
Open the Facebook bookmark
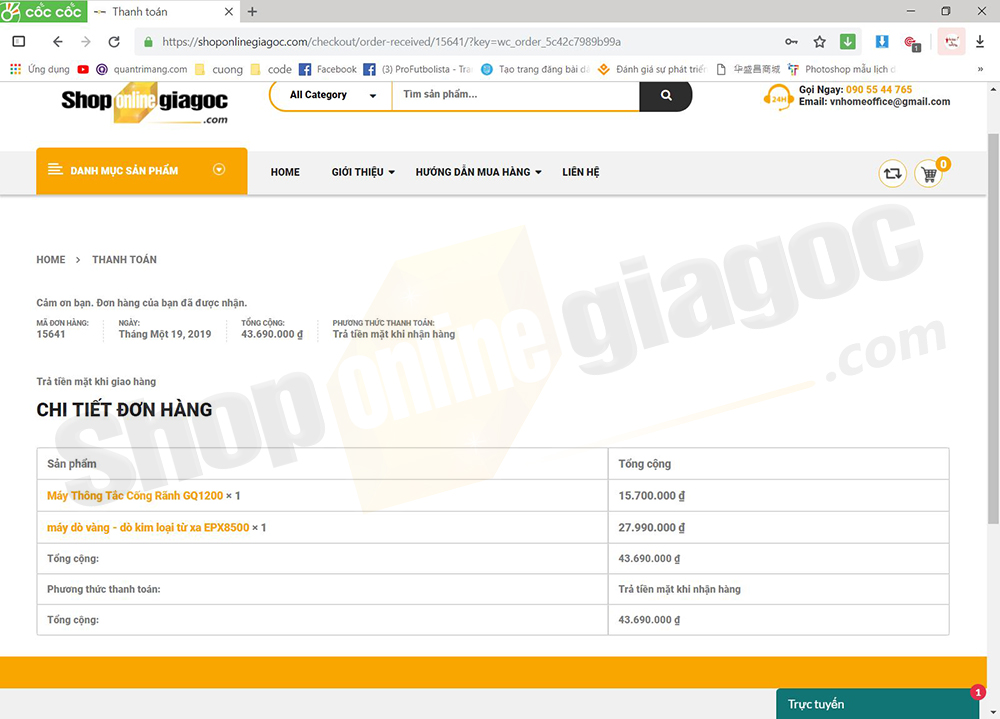328,69
